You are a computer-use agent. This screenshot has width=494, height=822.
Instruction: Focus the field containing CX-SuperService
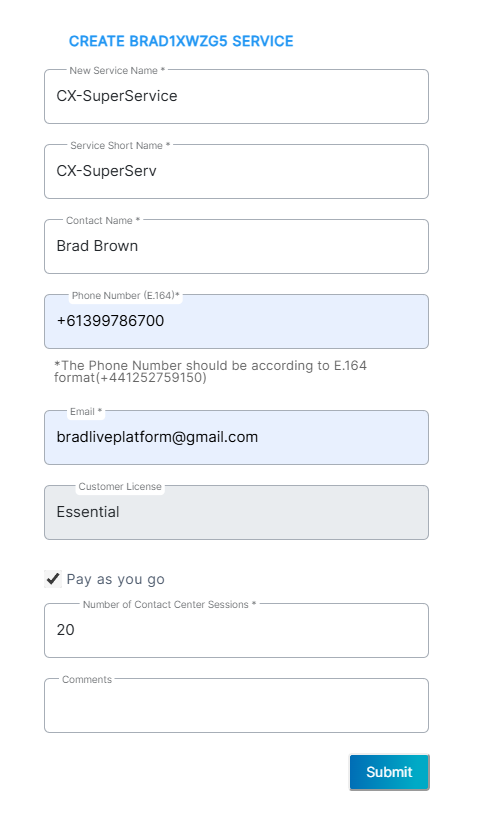point(237,96)
